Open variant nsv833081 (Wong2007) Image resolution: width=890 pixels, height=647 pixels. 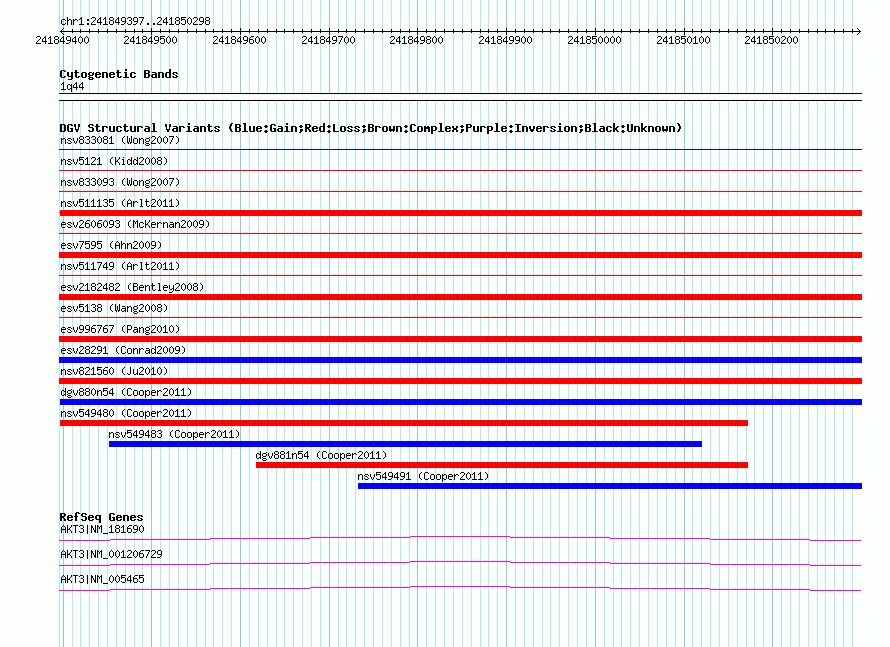120,140
